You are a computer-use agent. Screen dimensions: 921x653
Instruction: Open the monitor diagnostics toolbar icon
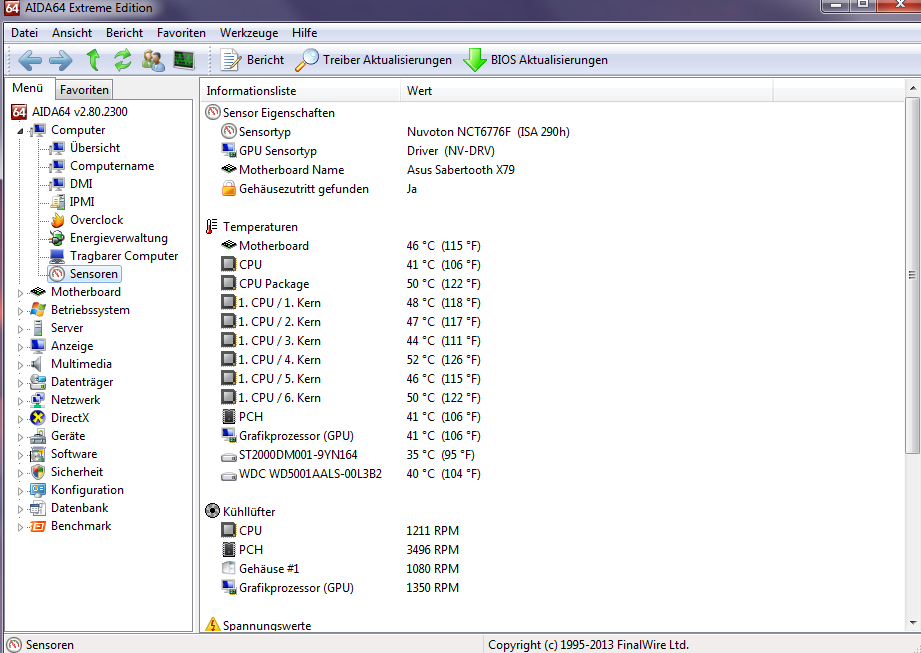click(184, 60)
